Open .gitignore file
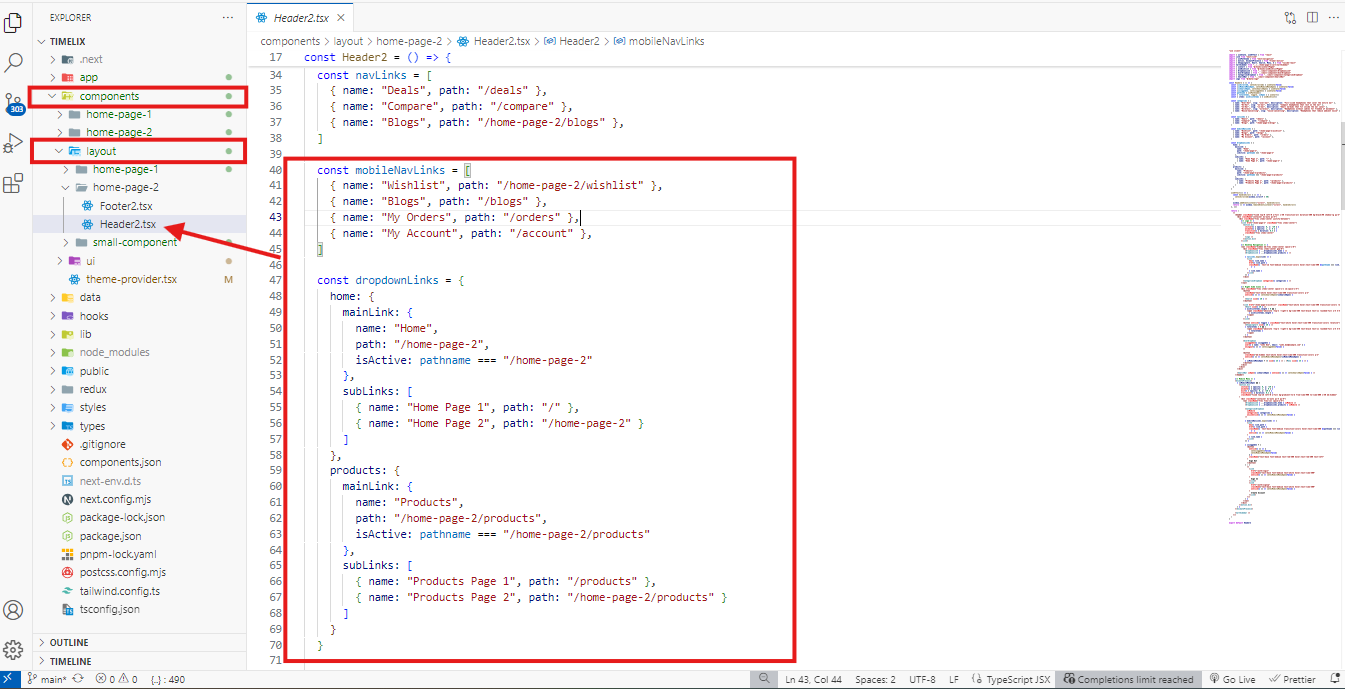The height and width of the screenshot is (689, 1345). 139,444
